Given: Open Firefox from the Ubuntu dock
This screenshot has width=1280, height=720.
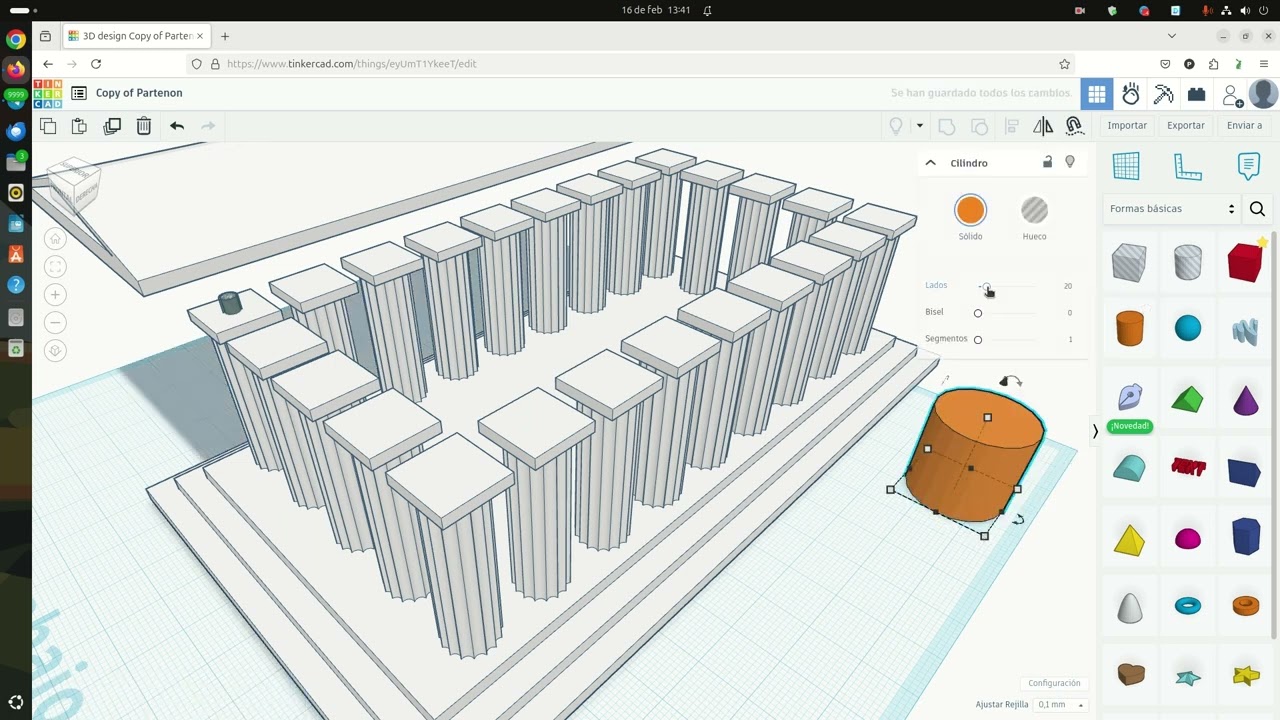Looking at the screenshot, I should click(15, 70).
